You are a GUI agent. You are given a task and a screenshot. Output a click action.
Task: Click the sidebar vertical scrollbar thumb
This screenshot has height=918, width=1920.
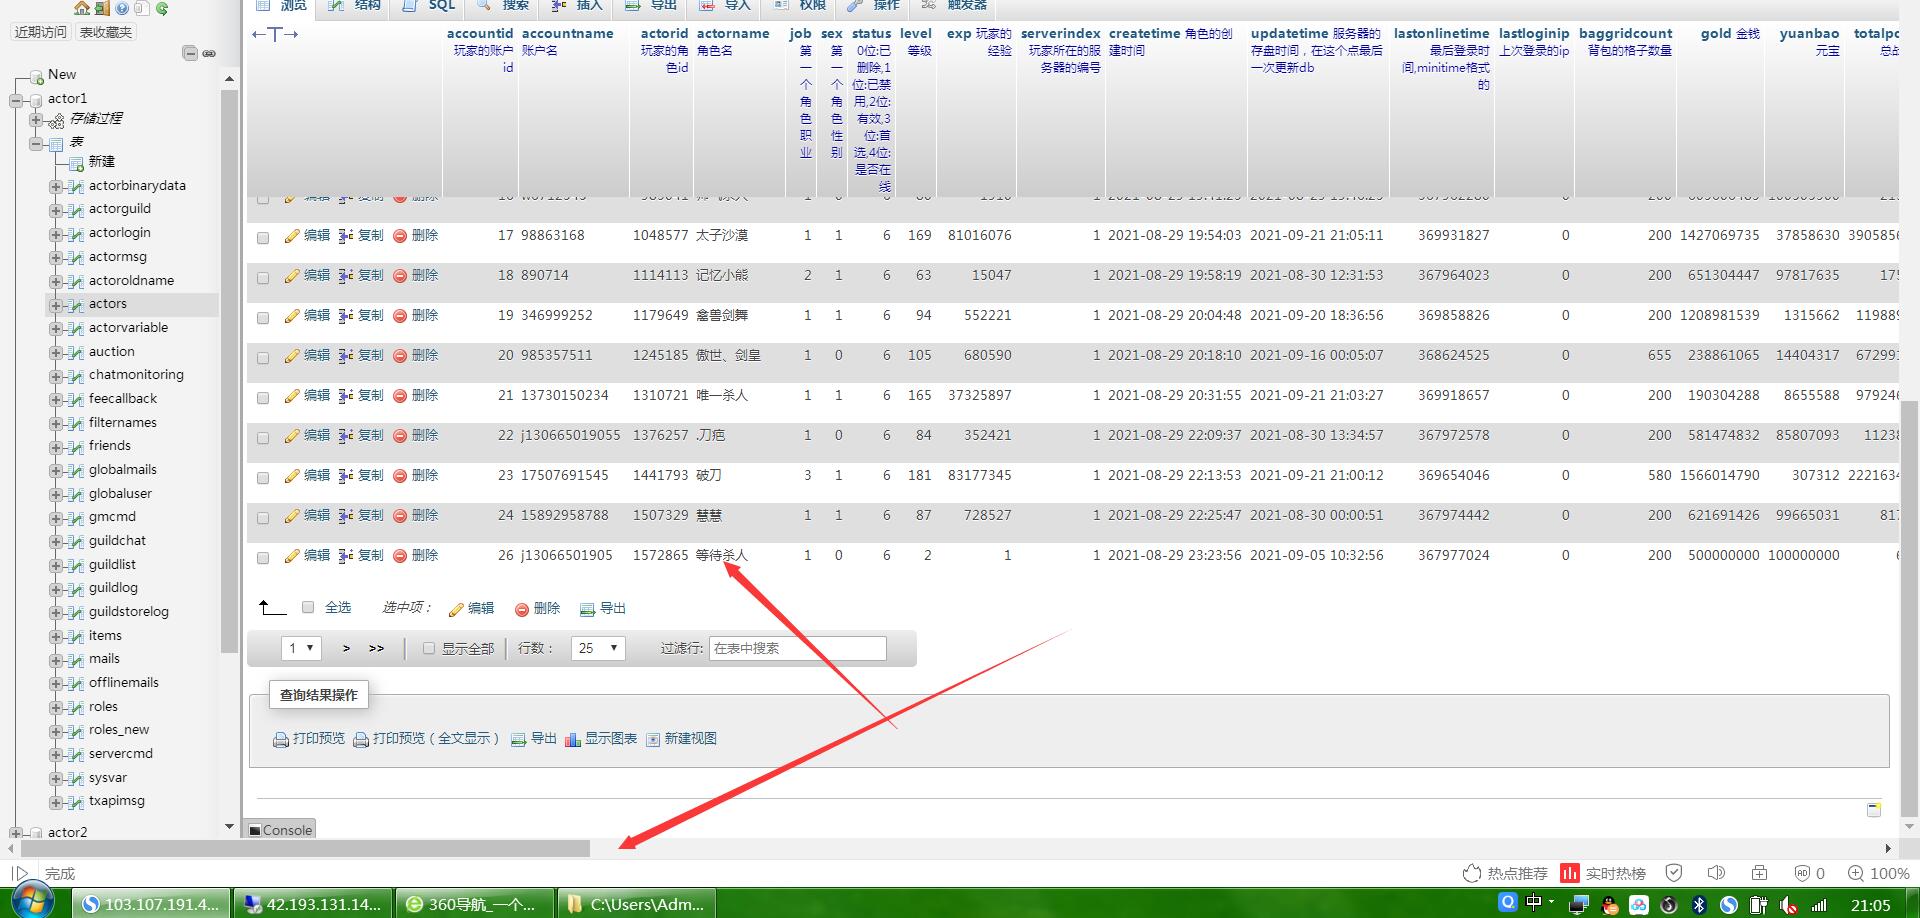(229, 370)
